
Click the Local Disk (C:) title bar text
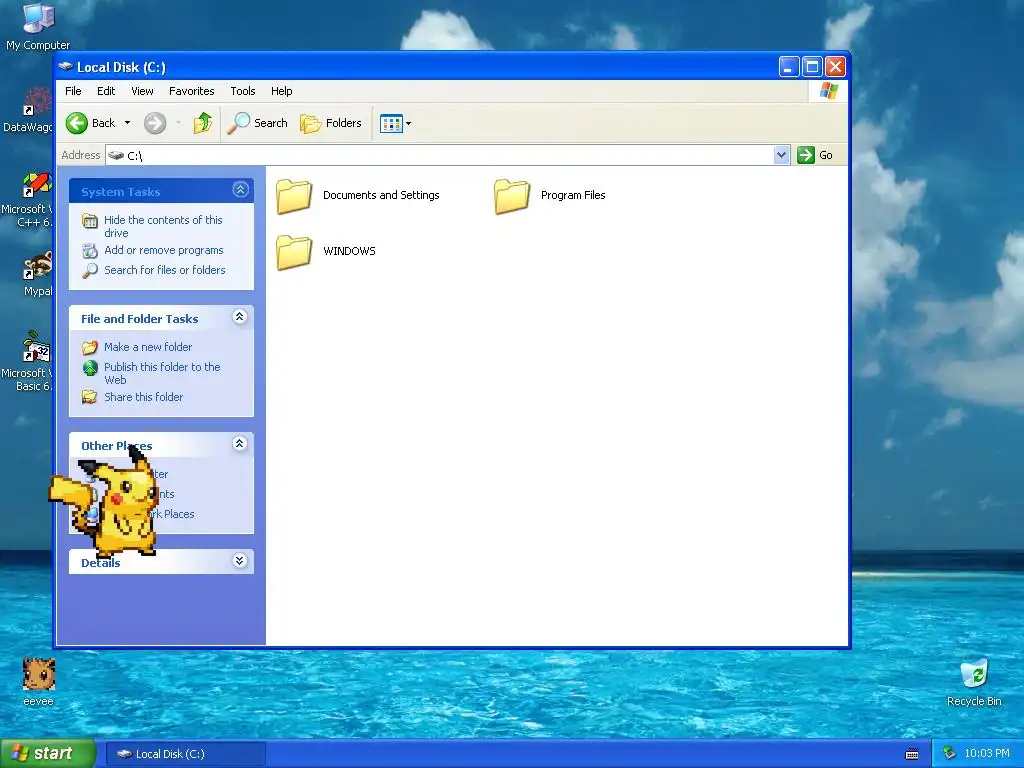pyautogui.click(x=121, y=67)
